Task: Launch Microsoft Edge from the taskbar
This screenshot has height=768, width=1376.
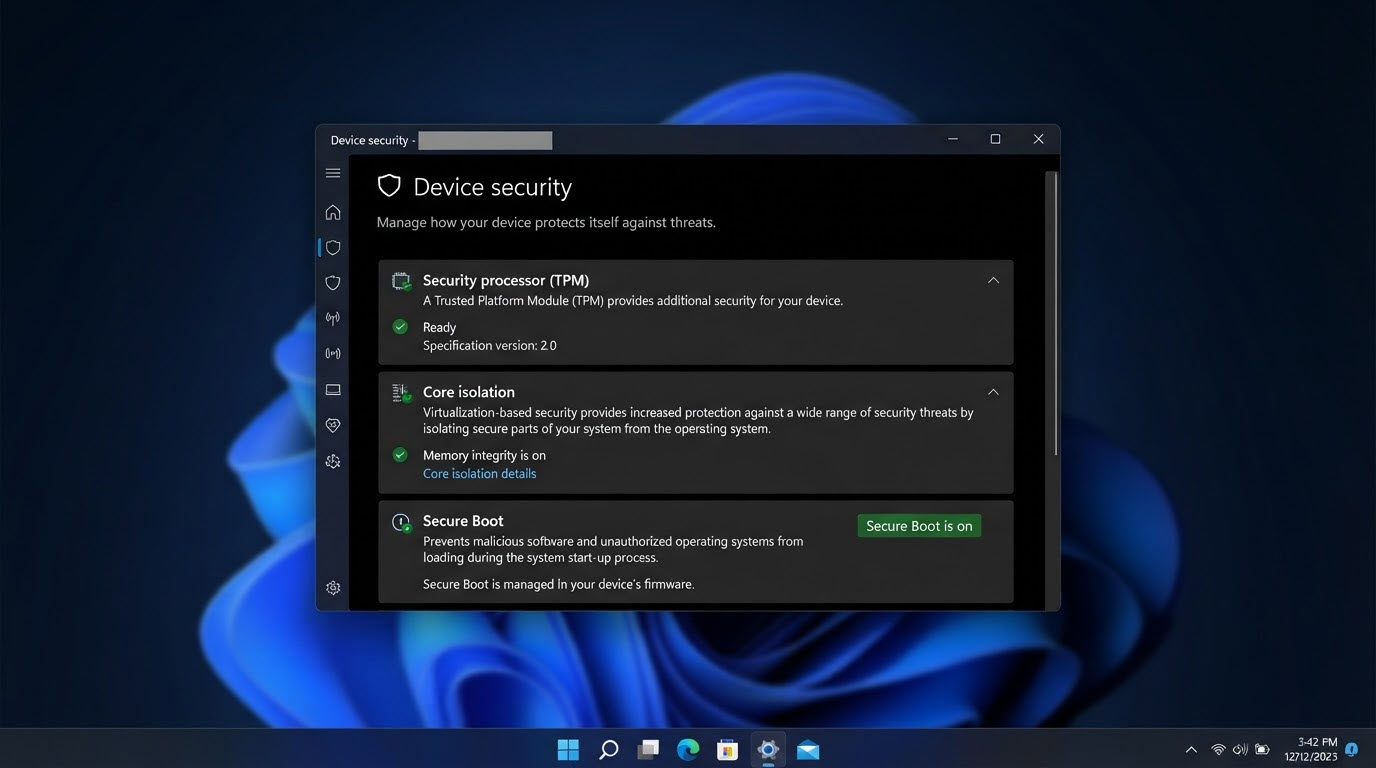Action: tap(687, 749)
